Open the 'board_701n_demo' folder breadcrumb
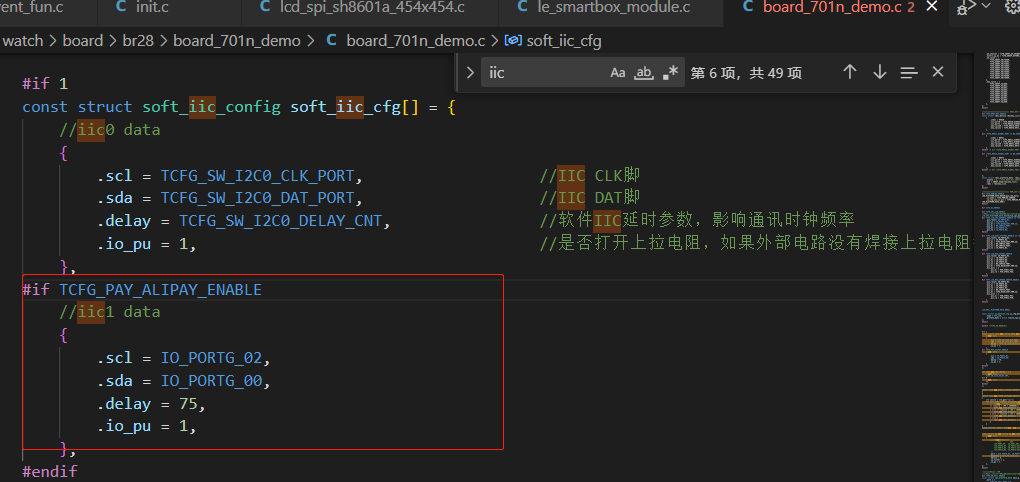 click(237, 41)
